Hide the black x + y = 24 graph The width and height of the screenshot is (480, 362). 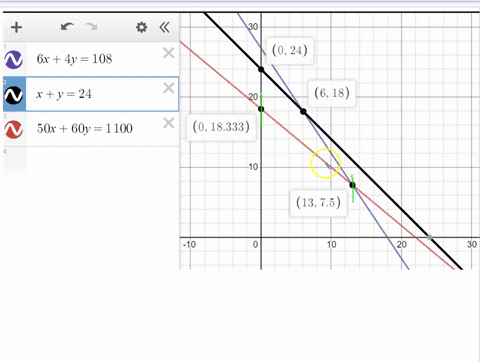coord(14,95)
